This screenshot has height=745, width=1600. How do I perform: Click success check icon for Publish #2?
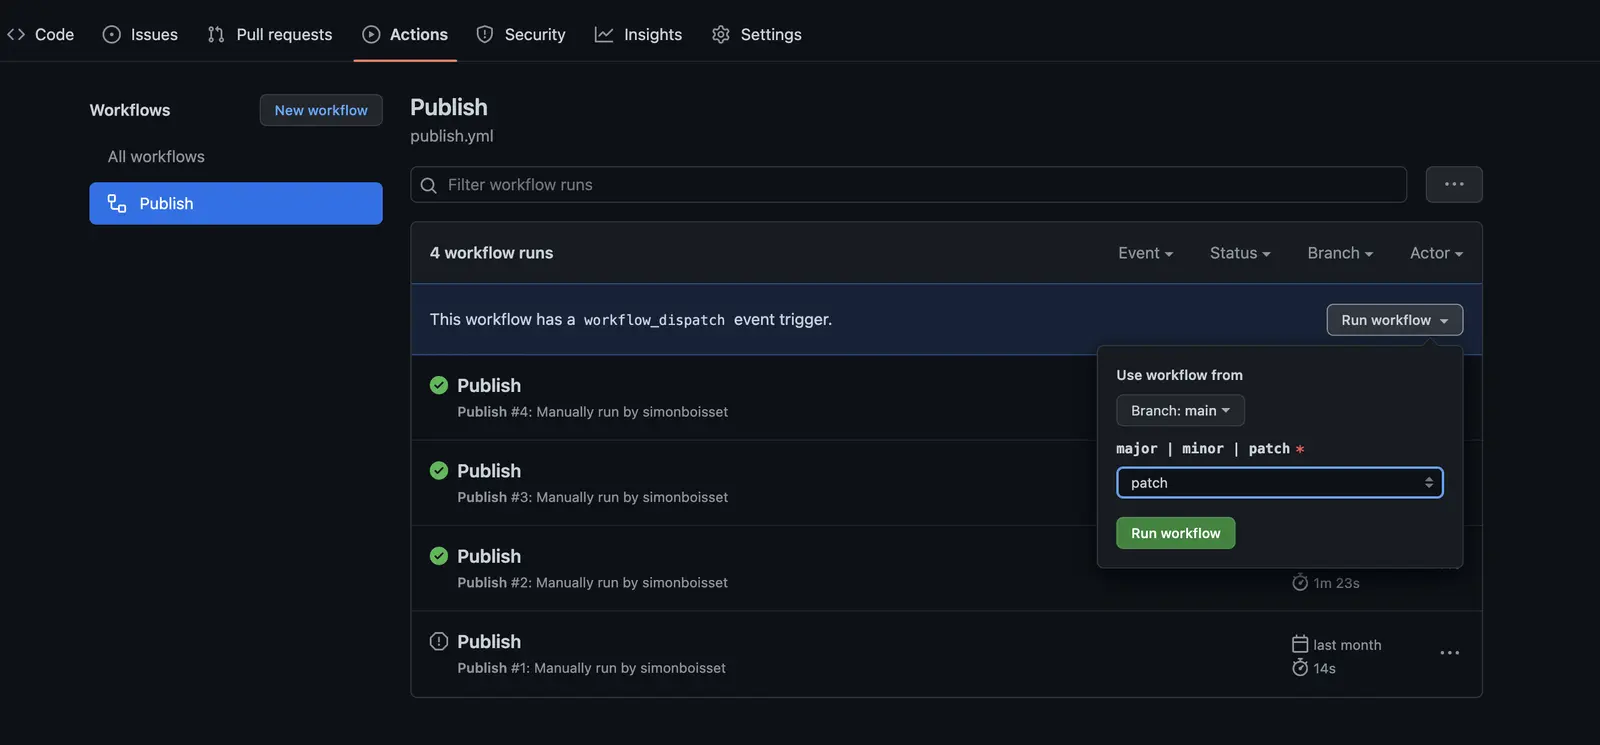(x=439, y=555)
